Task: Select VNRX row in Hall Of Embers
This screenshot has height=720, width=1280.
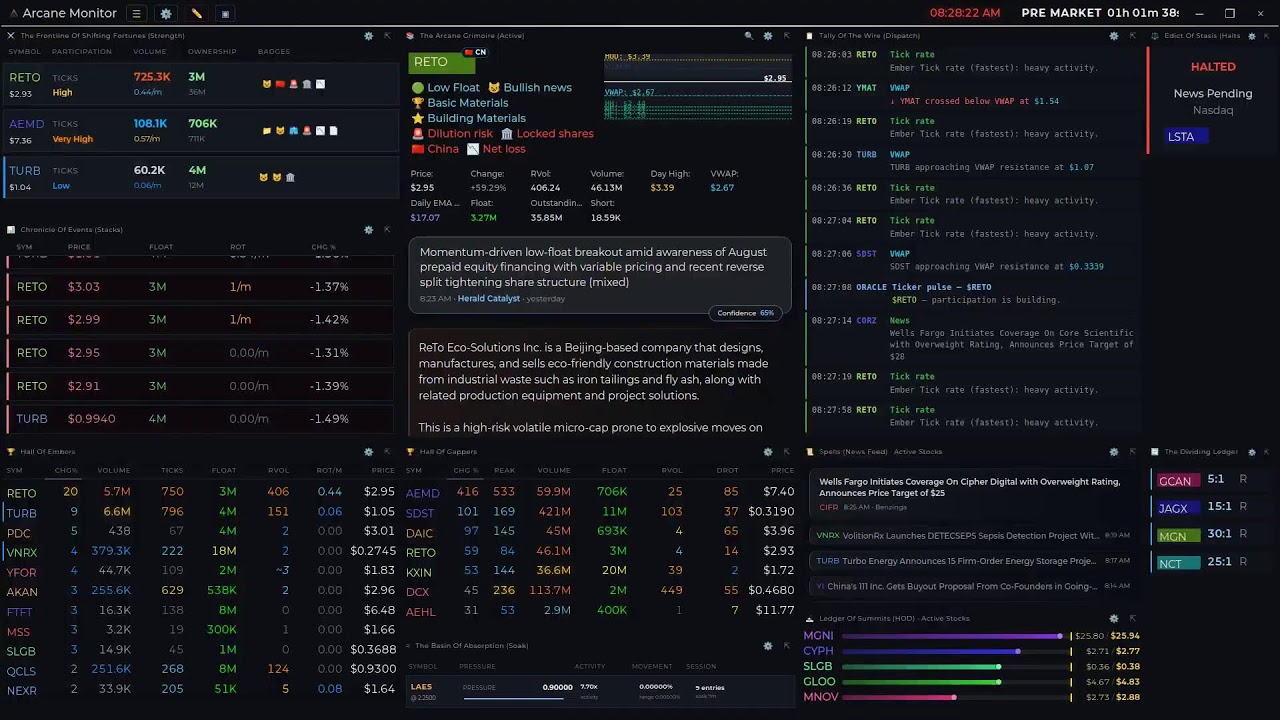Action: click(200, 551)
